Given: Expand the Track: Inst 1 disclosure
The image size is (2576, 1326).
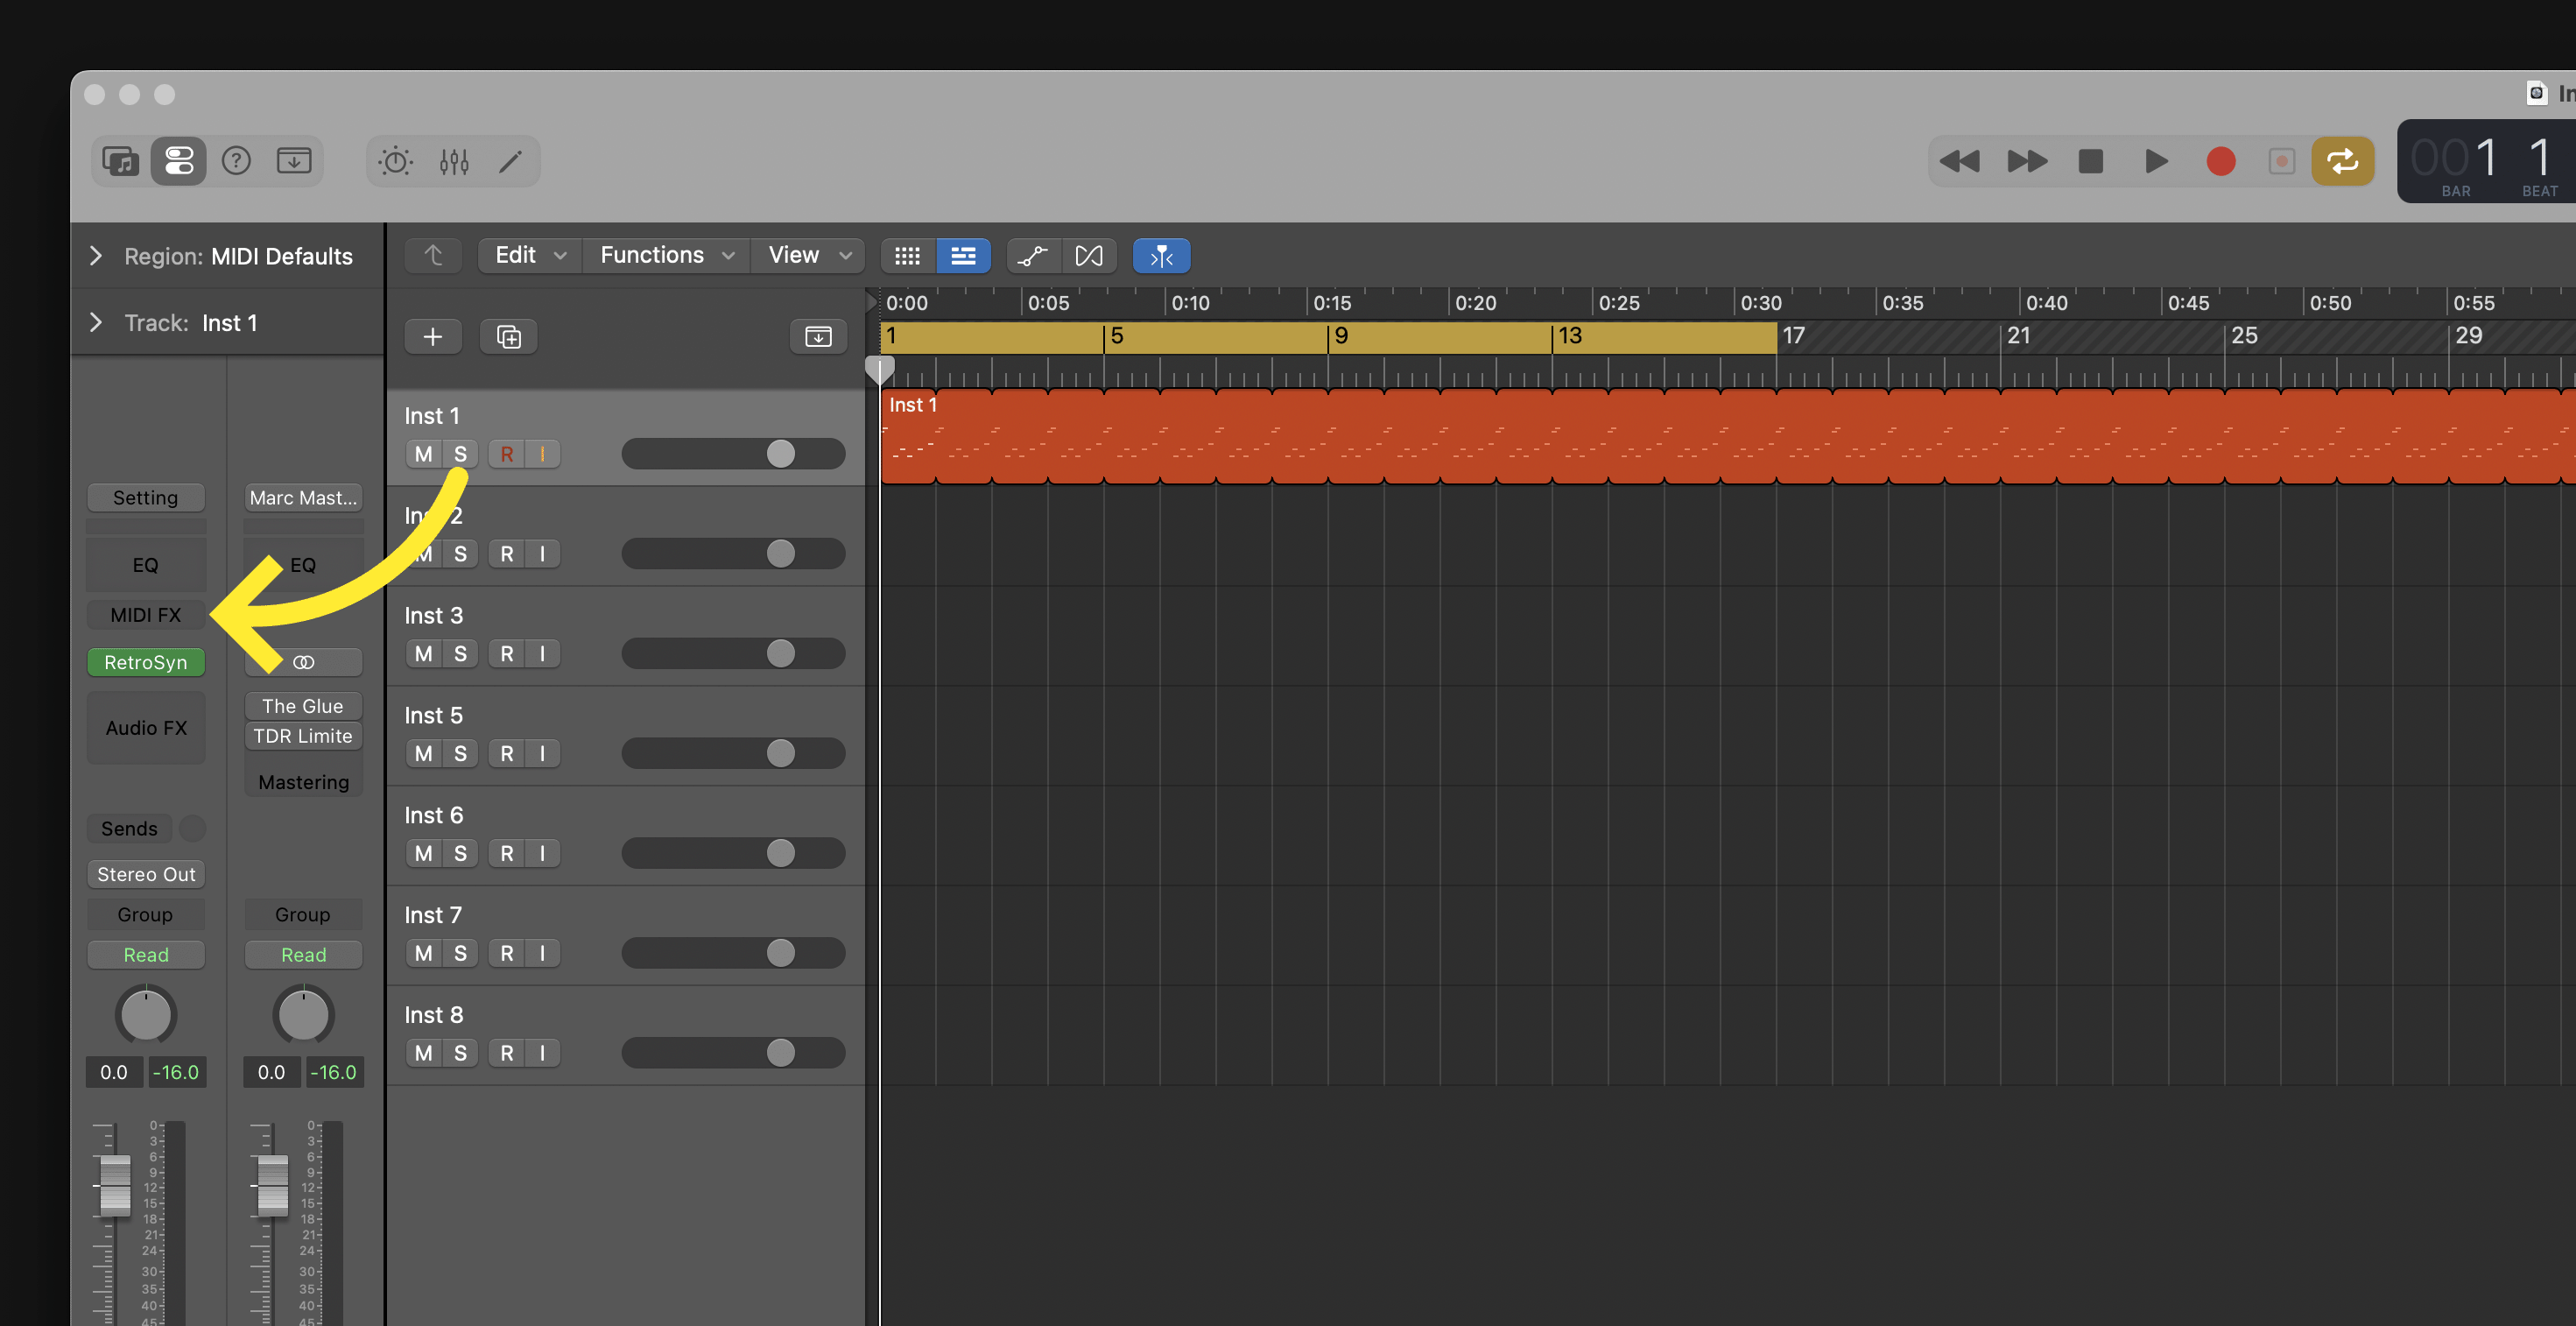Looking at the screenshot, I should (96, 322).
